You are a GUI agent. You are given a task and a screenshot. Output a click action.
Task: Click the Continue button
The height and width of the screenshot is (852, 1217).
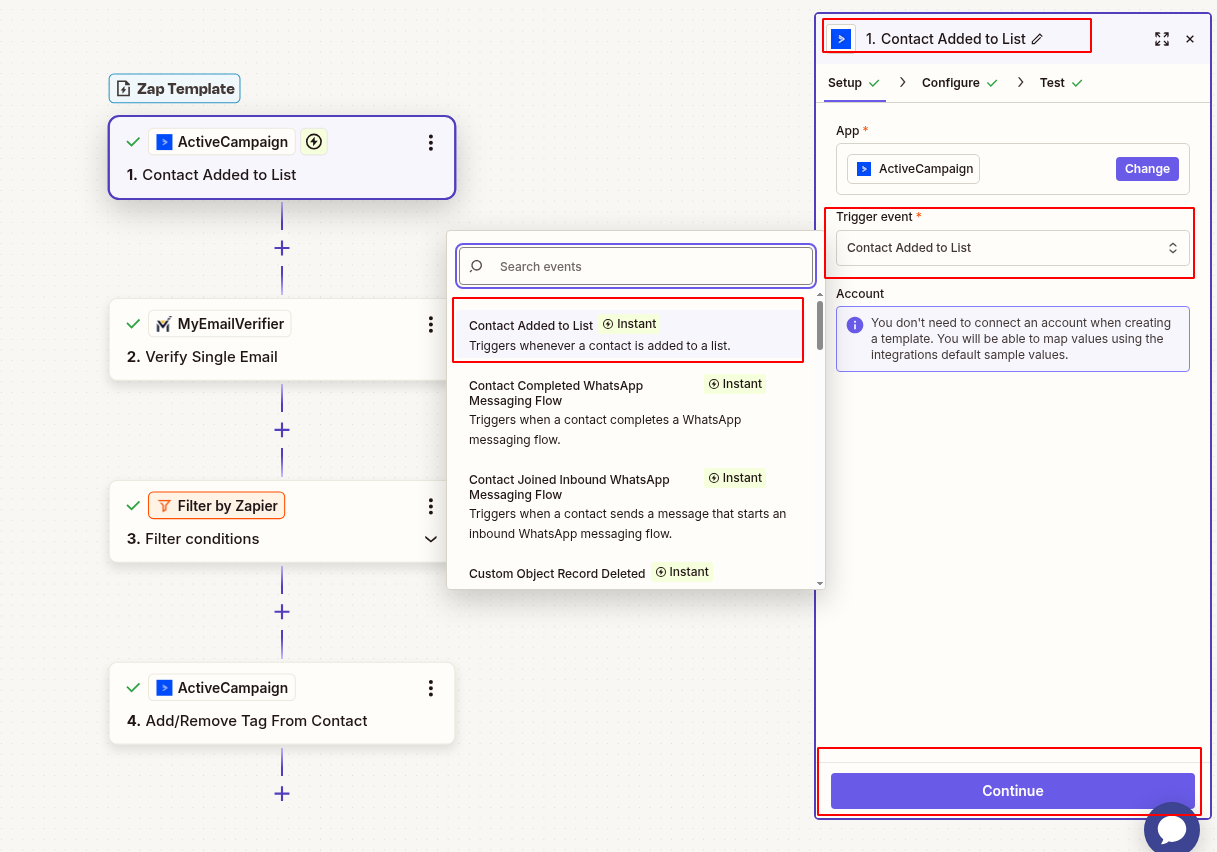[1011, 790]
